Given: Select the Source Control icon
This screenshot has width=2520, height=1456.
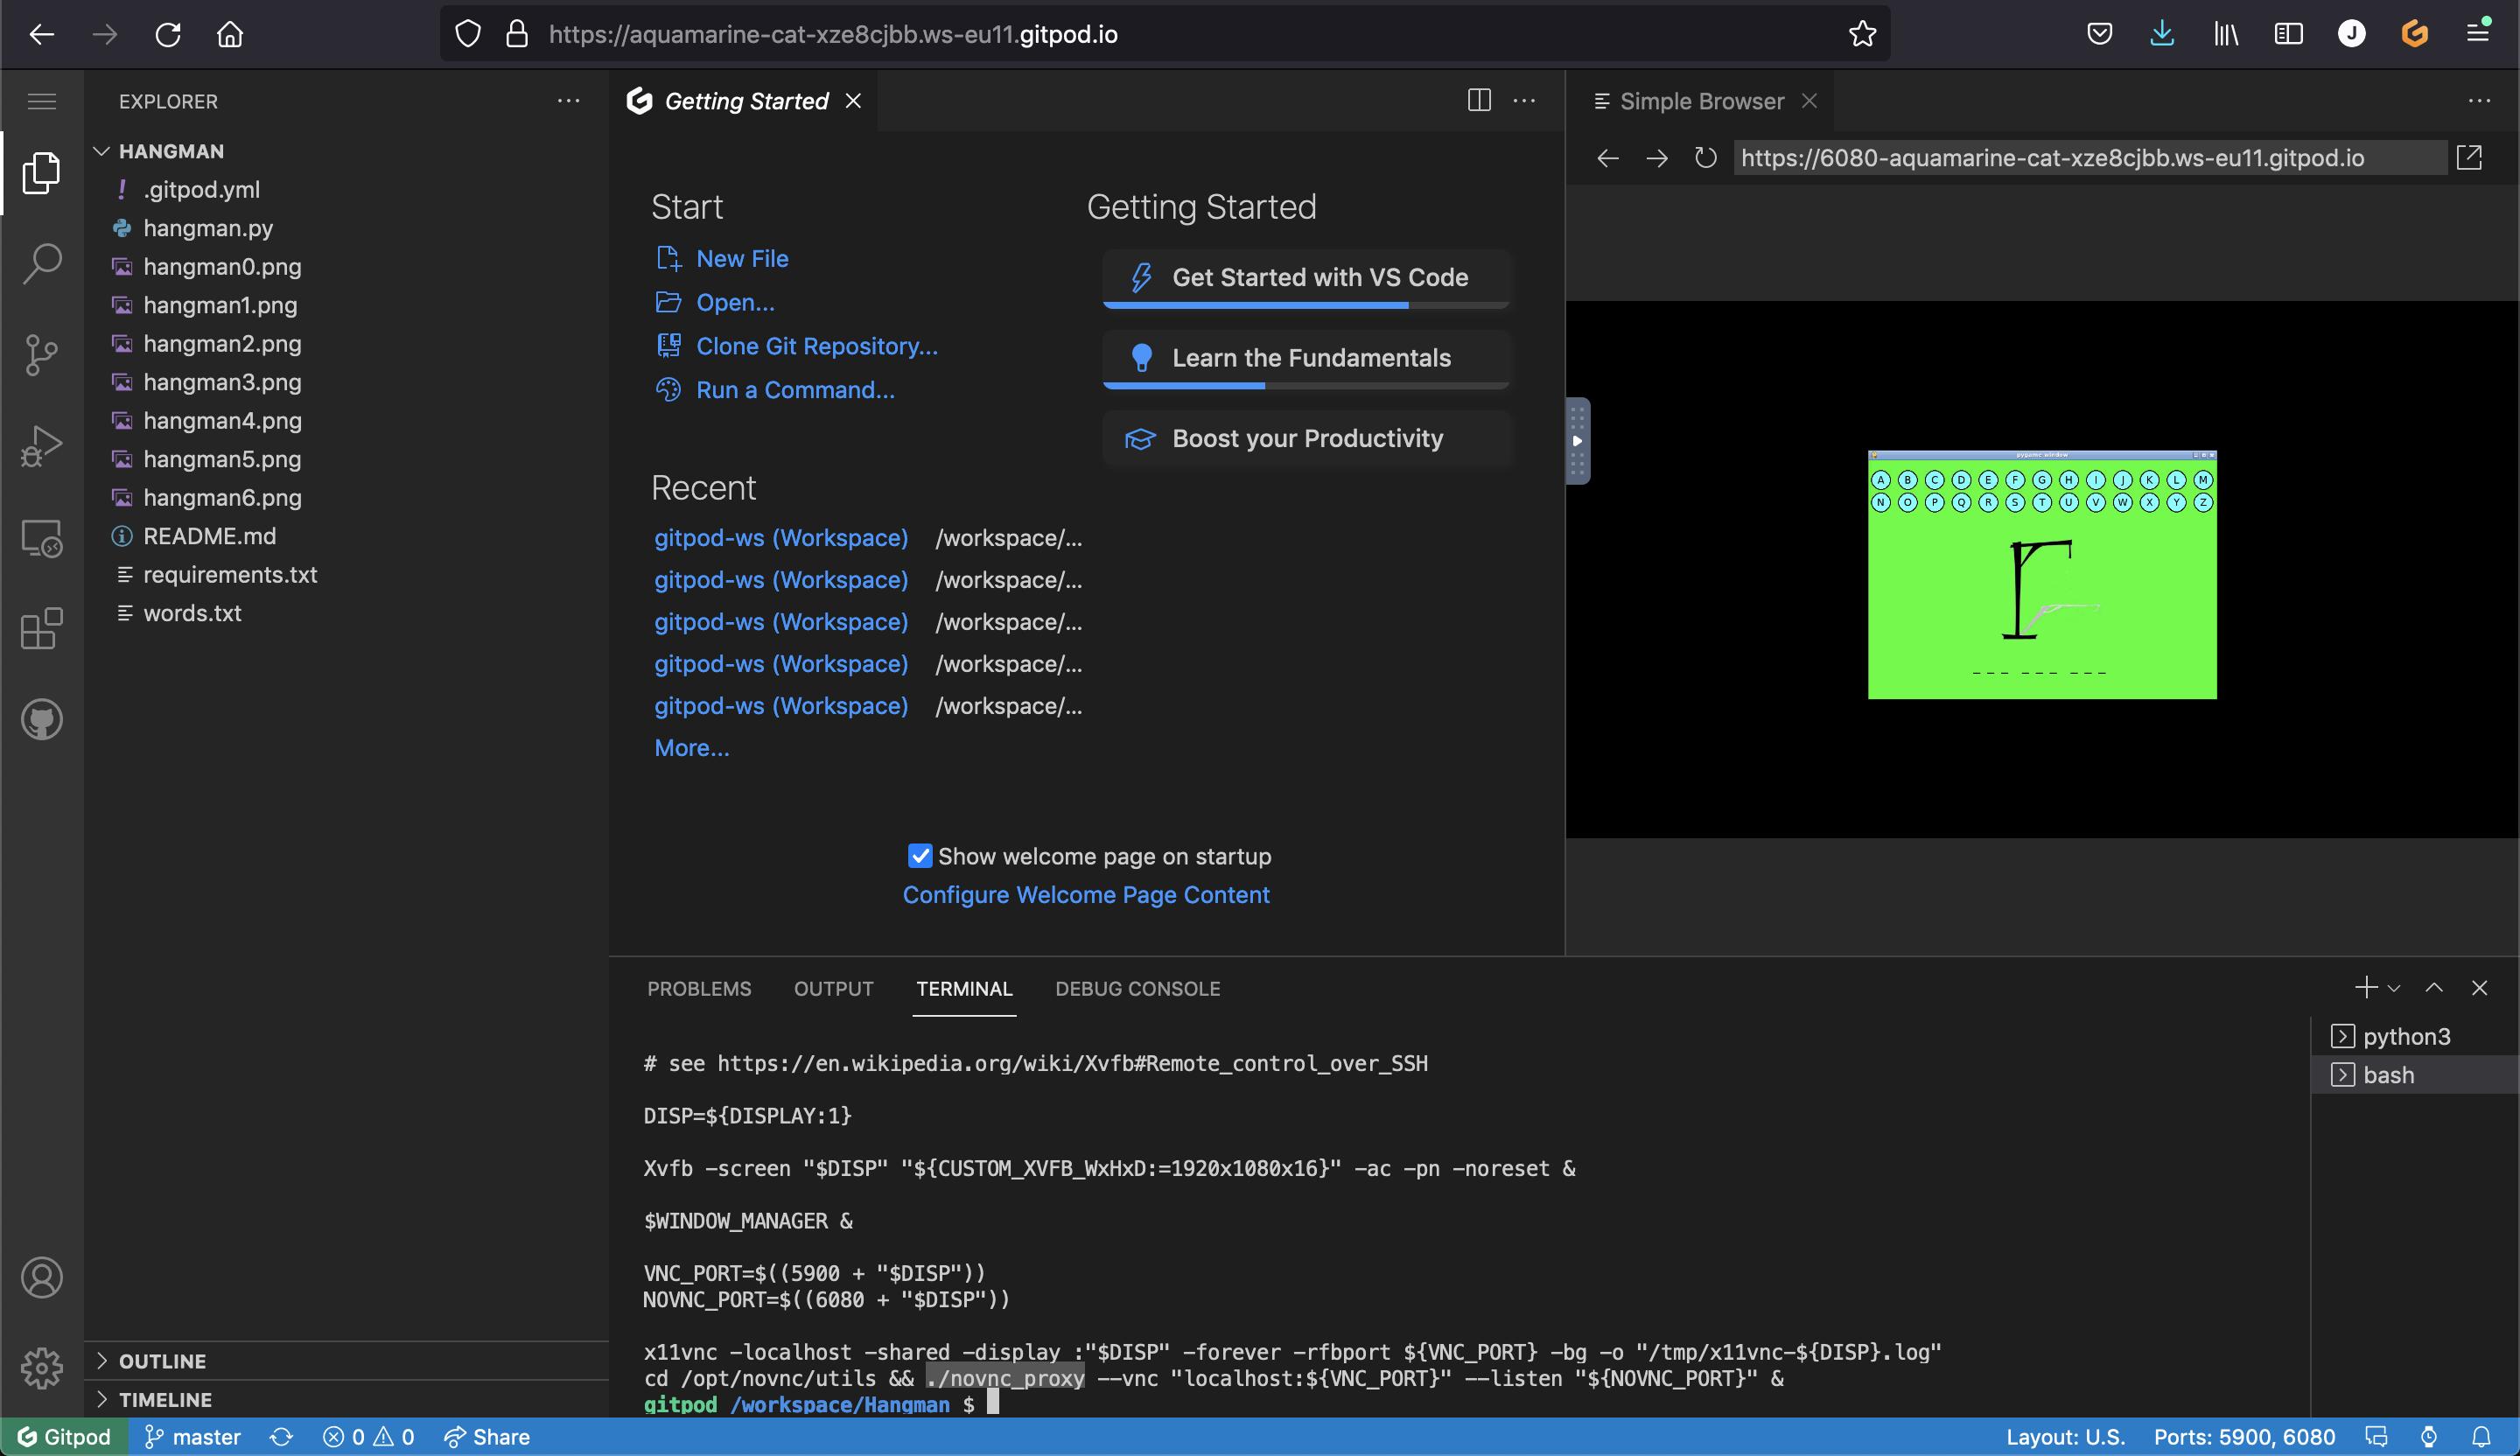Looking at the screenshot, I should click(42, 355).
